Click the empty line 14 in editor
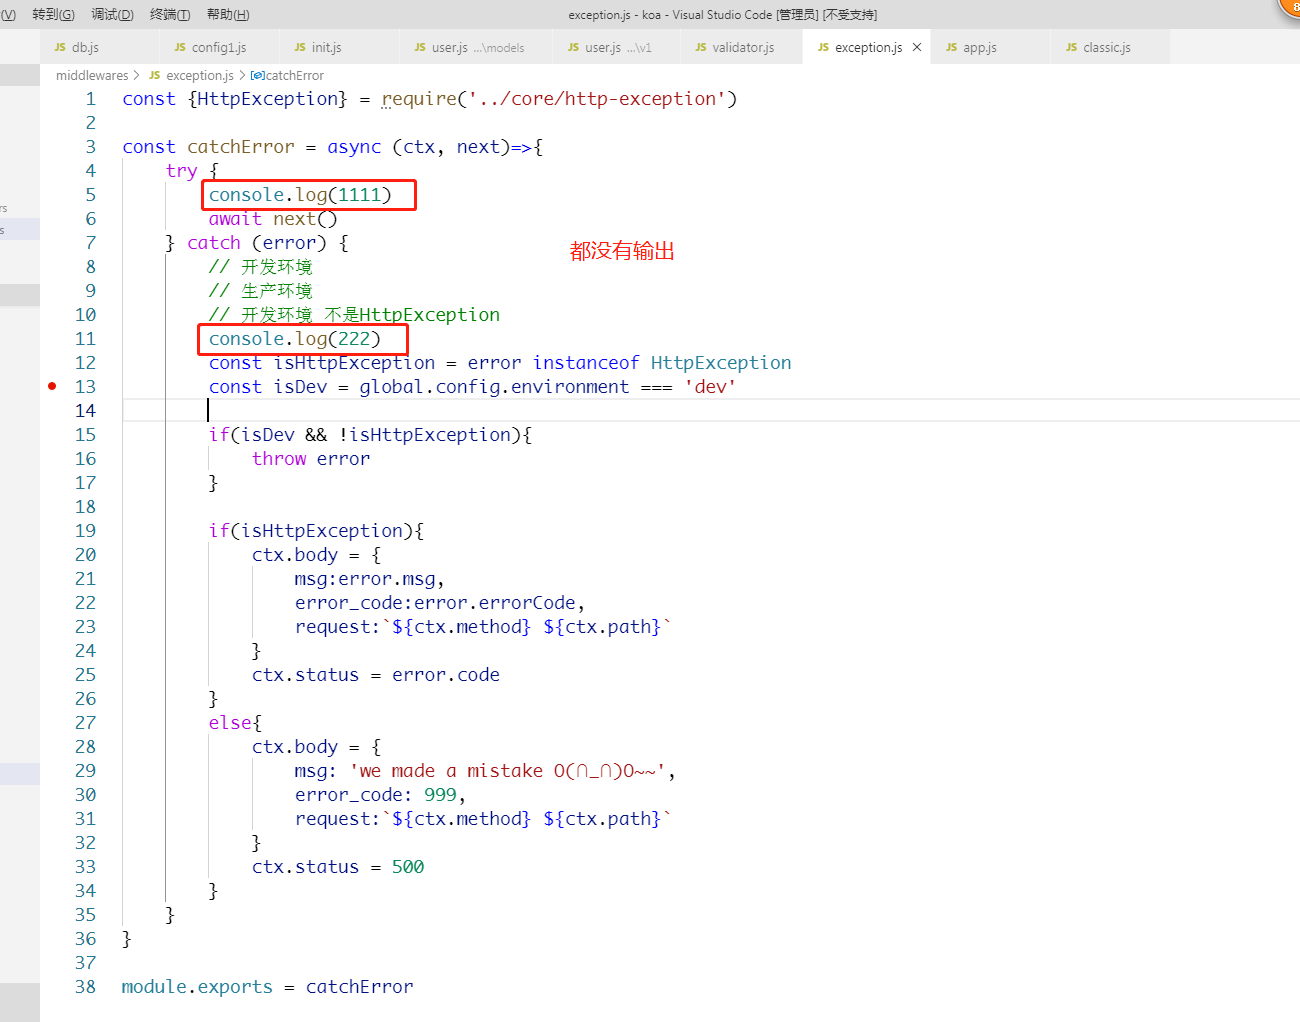Viewport: 1300px width, 1022px height. (x=710, y=411)
